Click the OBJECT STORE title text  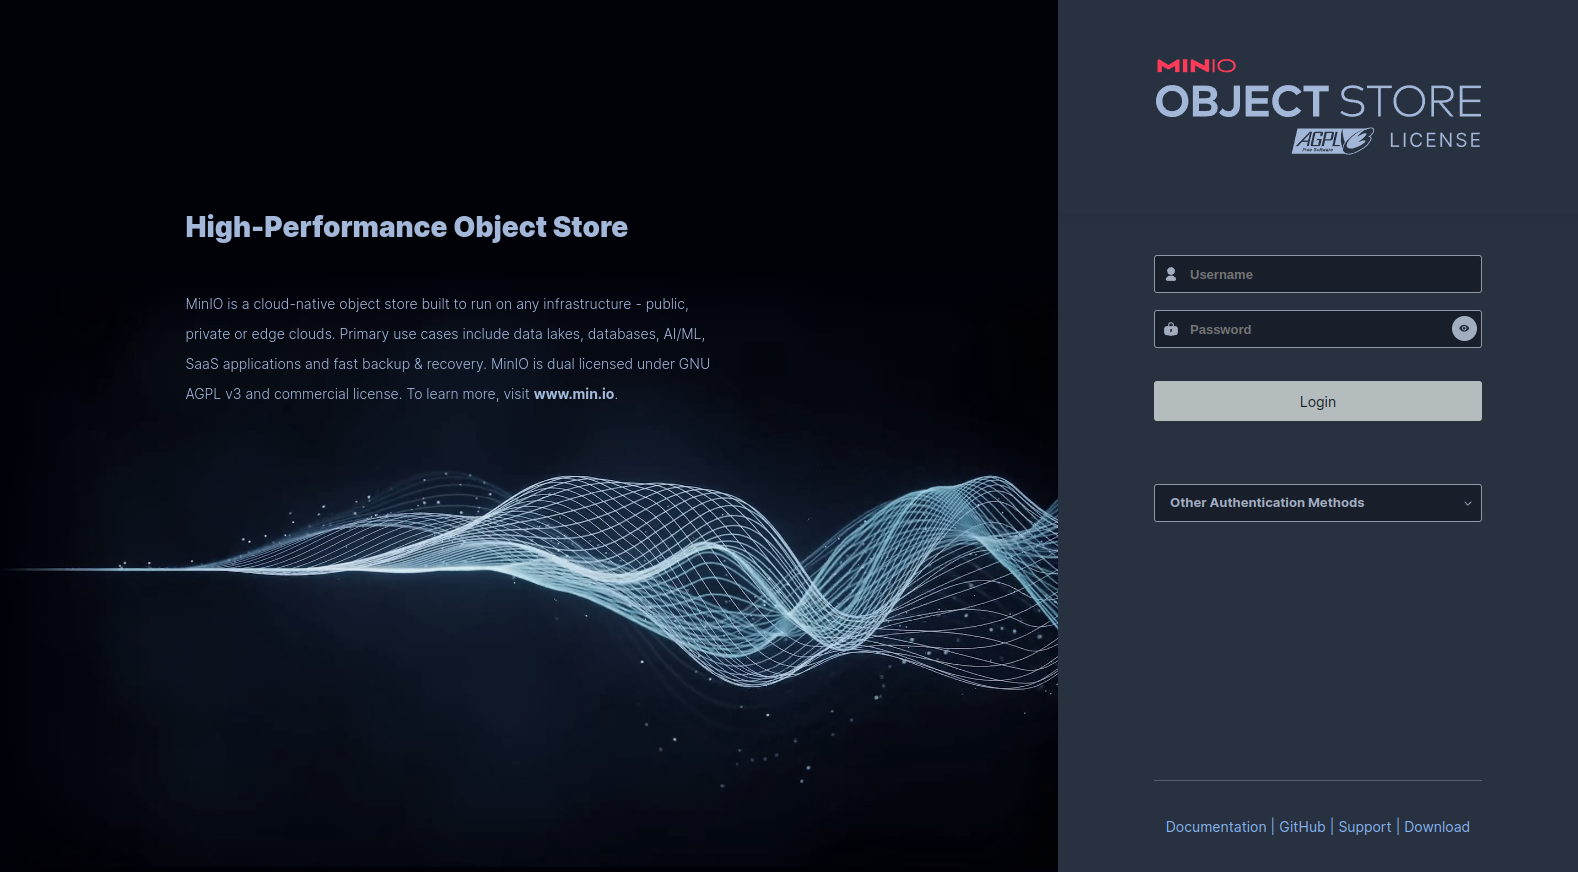pyautogui.click(x=1318, y=102)
